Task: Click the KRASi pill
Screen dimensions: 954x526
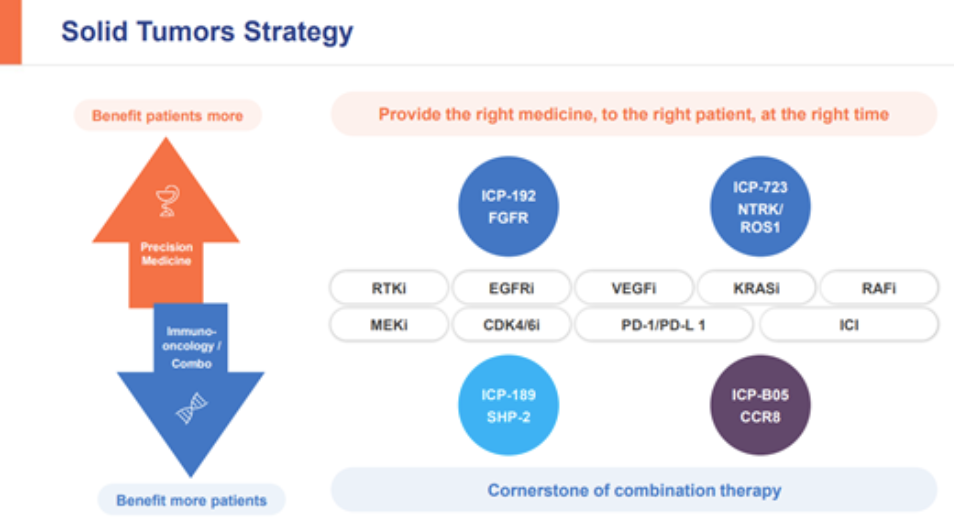Action: pyautogui.click(x=757, y=288)
